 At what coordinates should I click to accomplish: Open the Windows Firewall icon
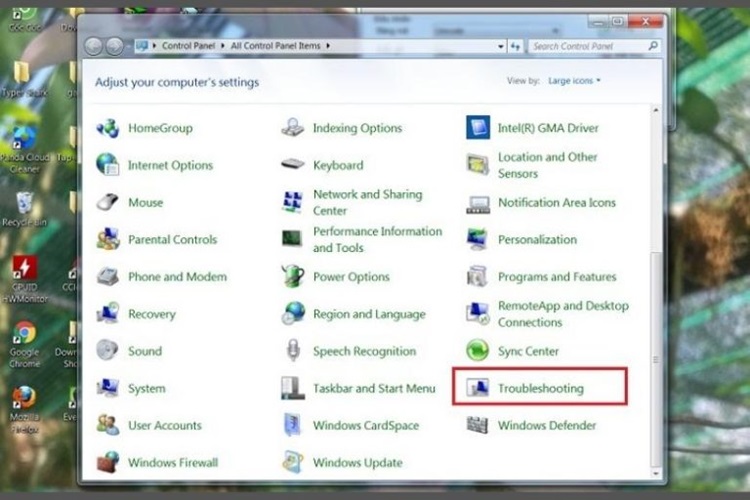pyautogui.click(x=108, y=462)
